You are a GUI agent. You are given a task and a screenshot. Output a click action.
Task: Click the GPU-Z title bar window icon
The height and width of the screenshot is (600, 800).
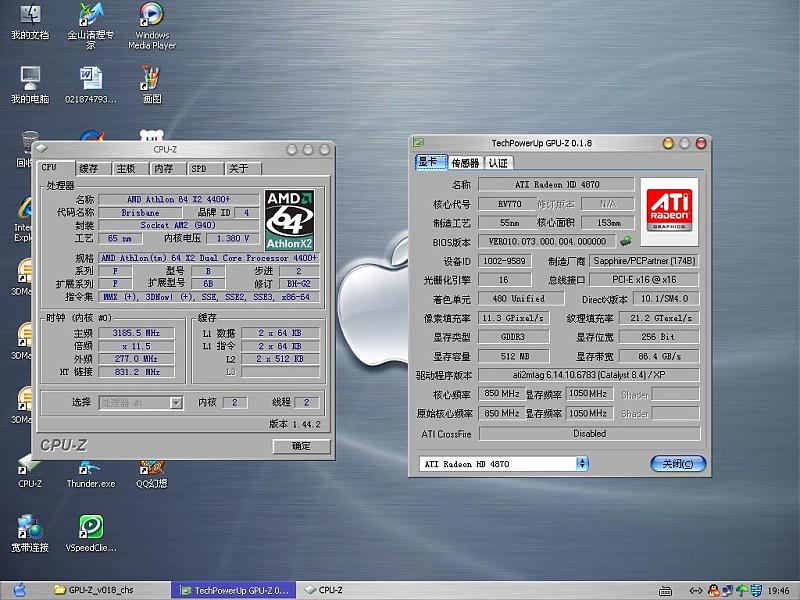pos(418,142)
